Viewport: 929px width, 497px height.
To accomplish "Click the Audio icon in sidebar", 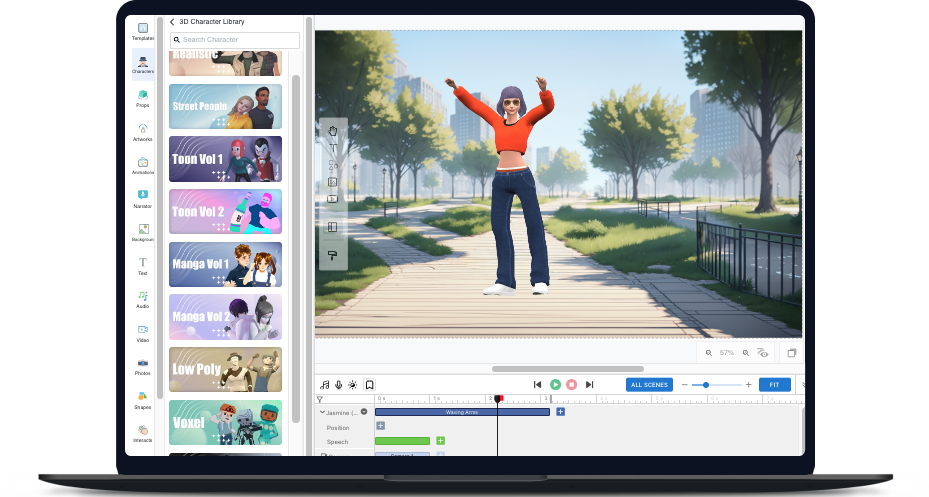I will click(143, 297).
